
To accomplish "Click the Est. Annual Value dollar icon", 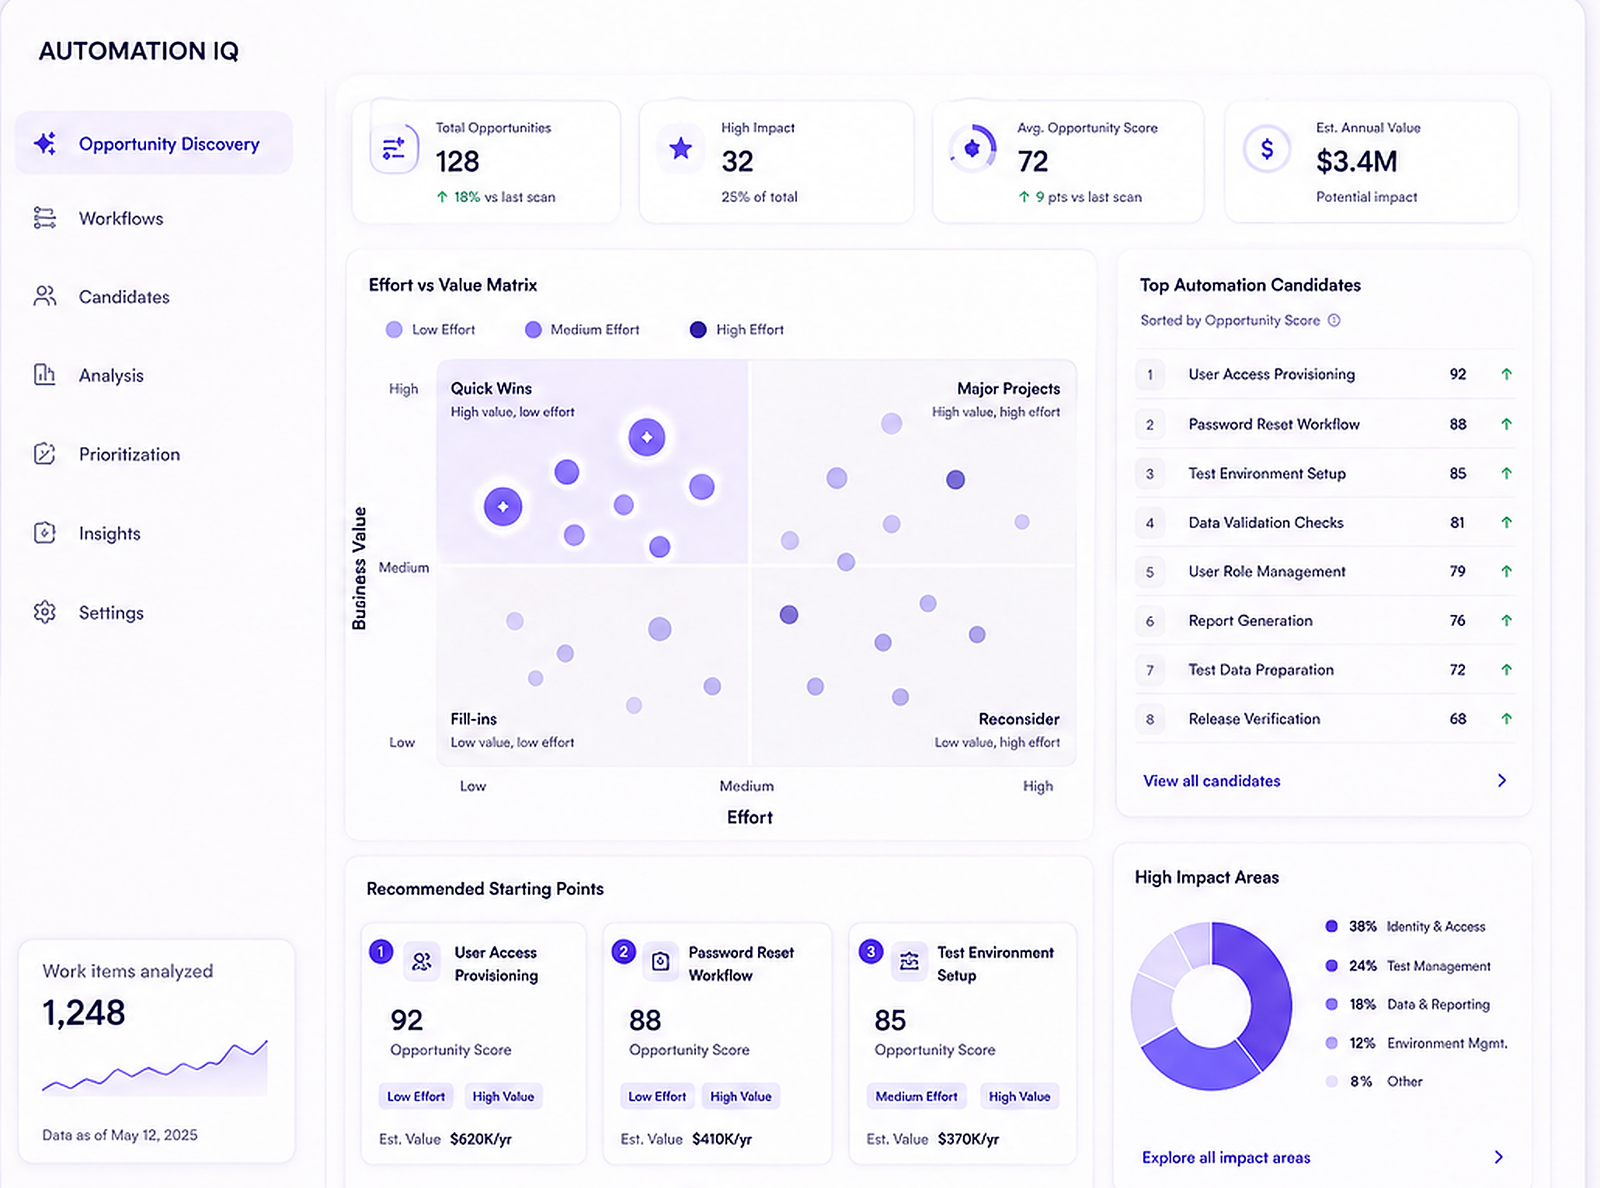I will coord(1267,149).
